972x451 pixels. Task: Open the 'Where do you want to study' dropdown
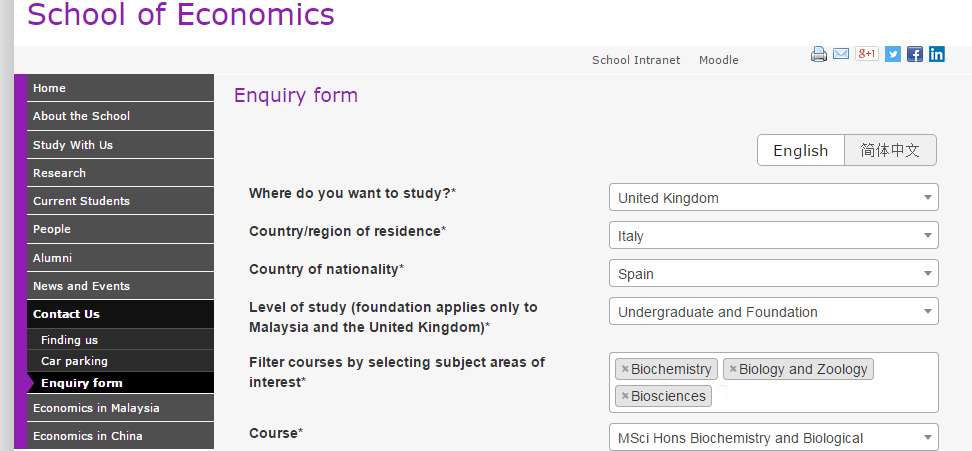point(773,198)
